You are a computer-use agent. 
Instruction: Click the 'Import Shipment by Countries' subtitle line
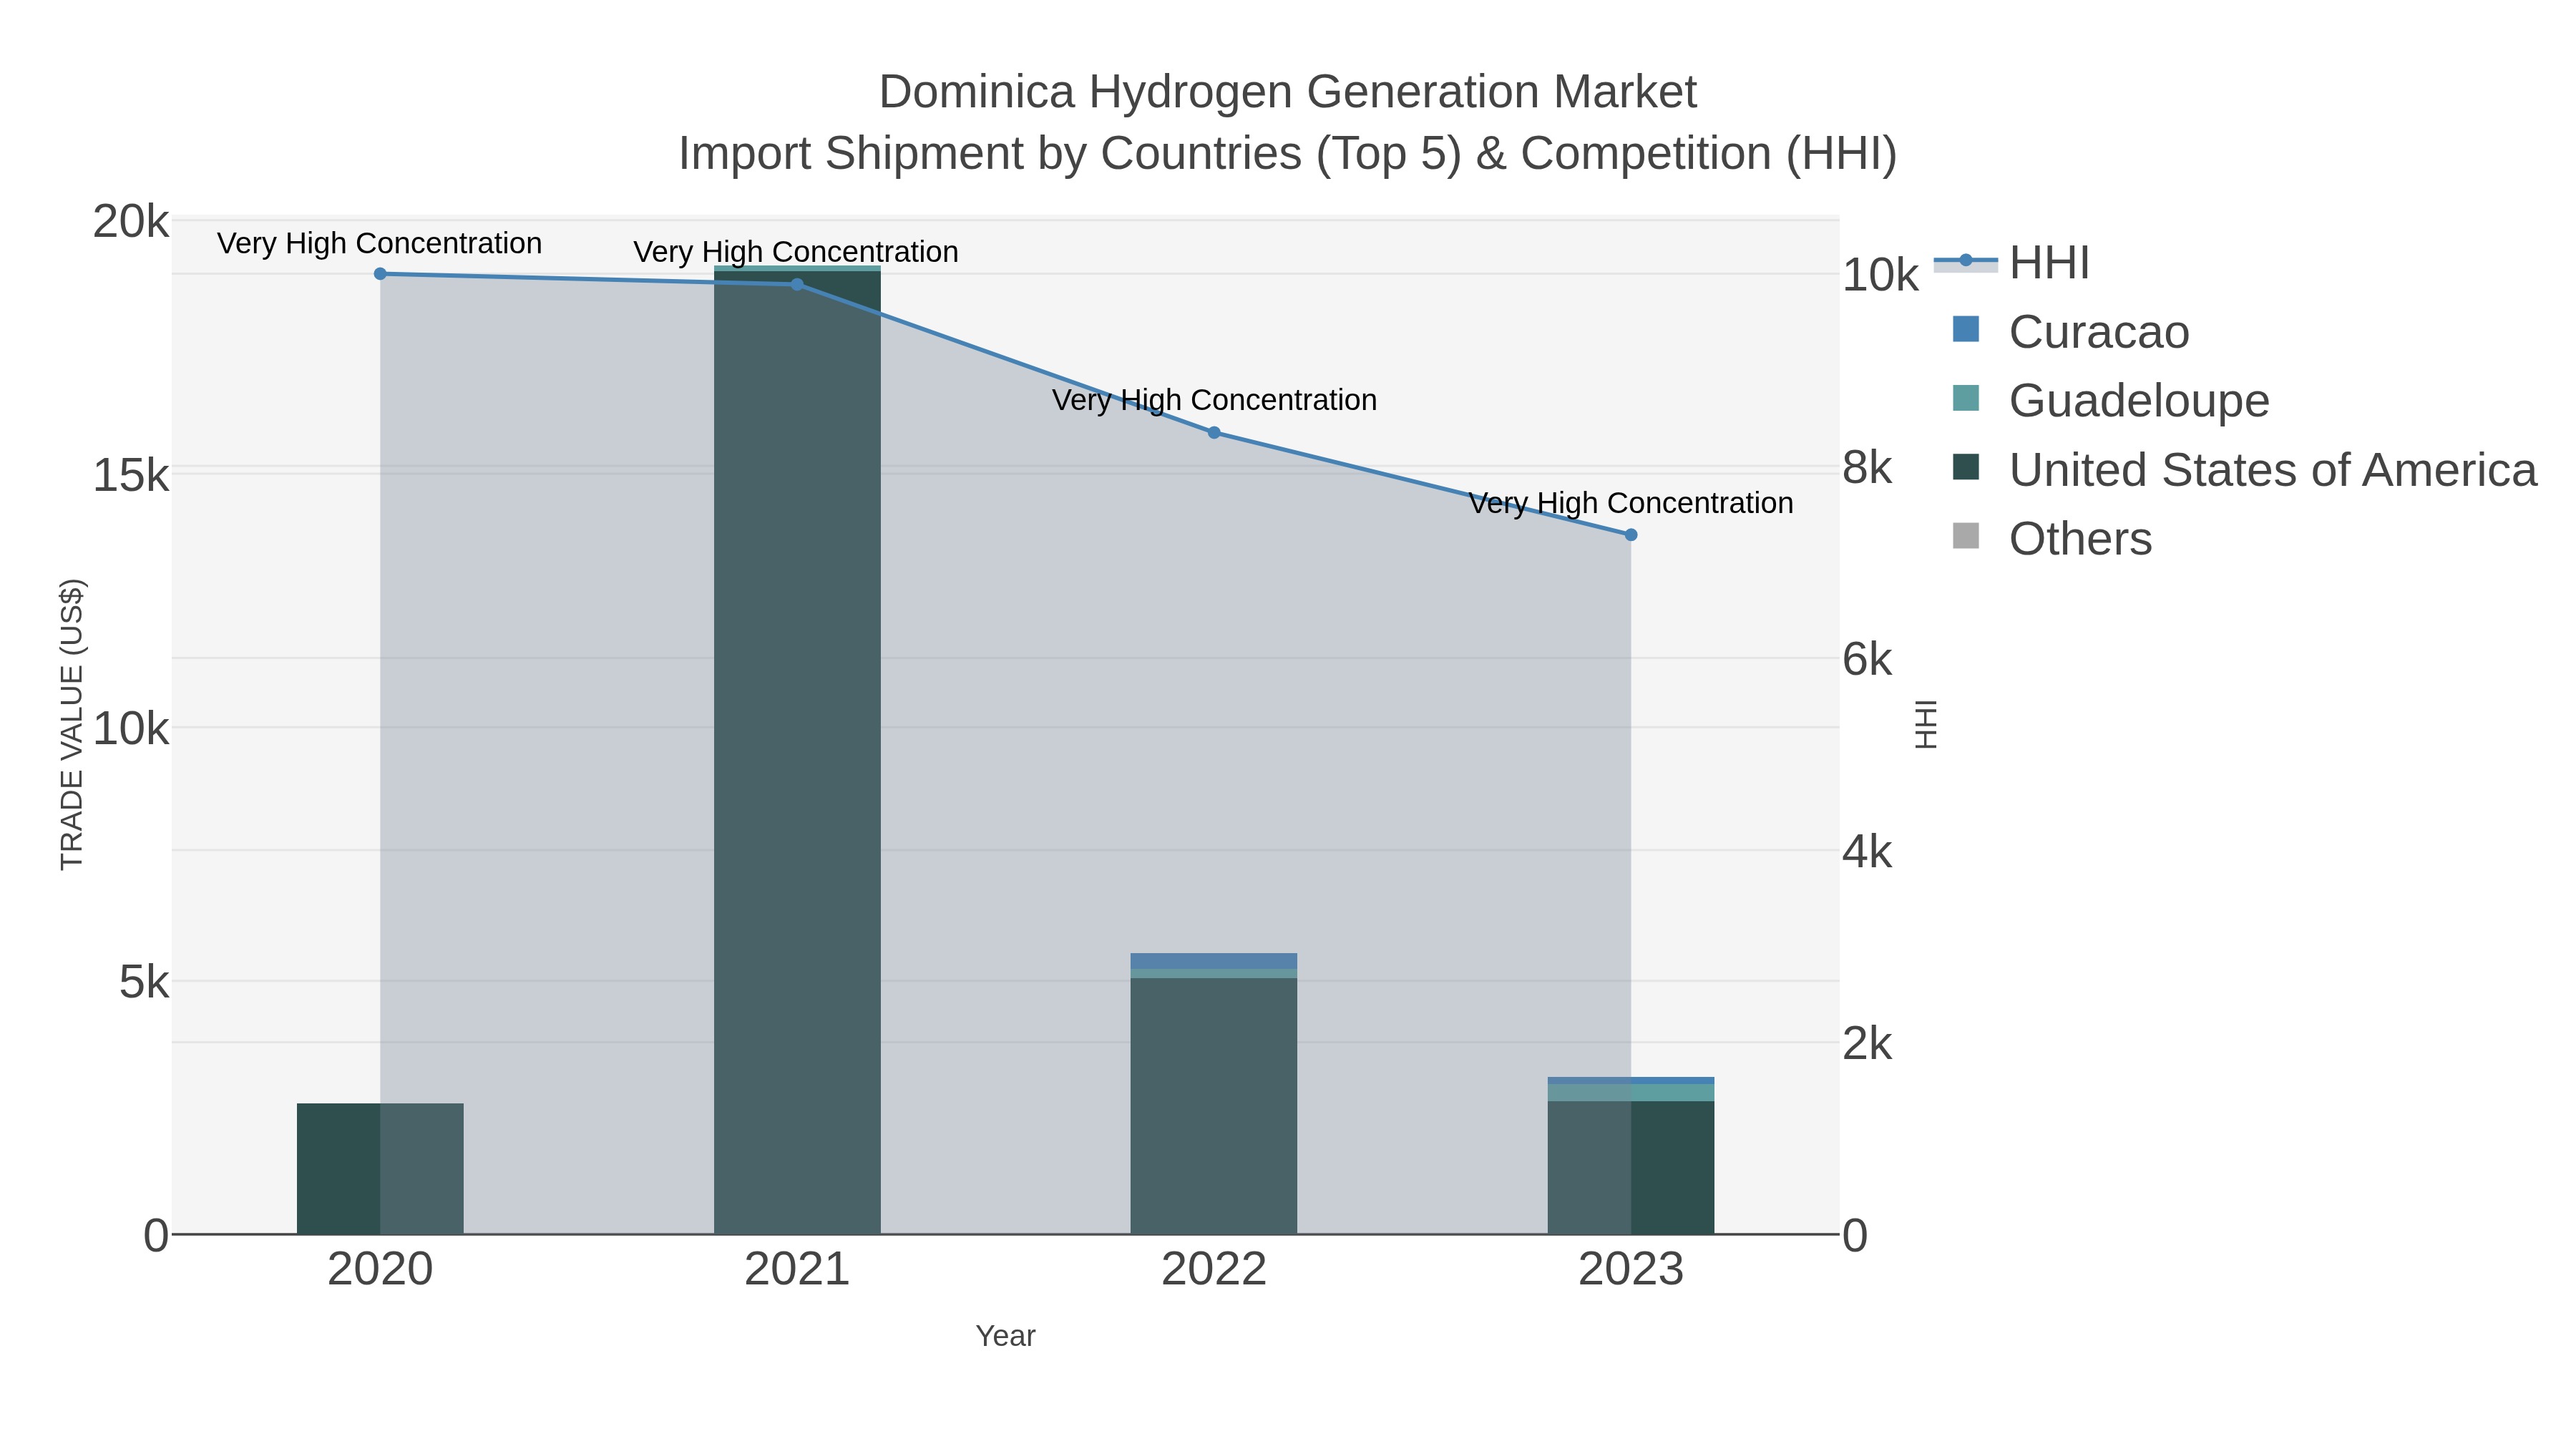click(x=1288, y=154)
